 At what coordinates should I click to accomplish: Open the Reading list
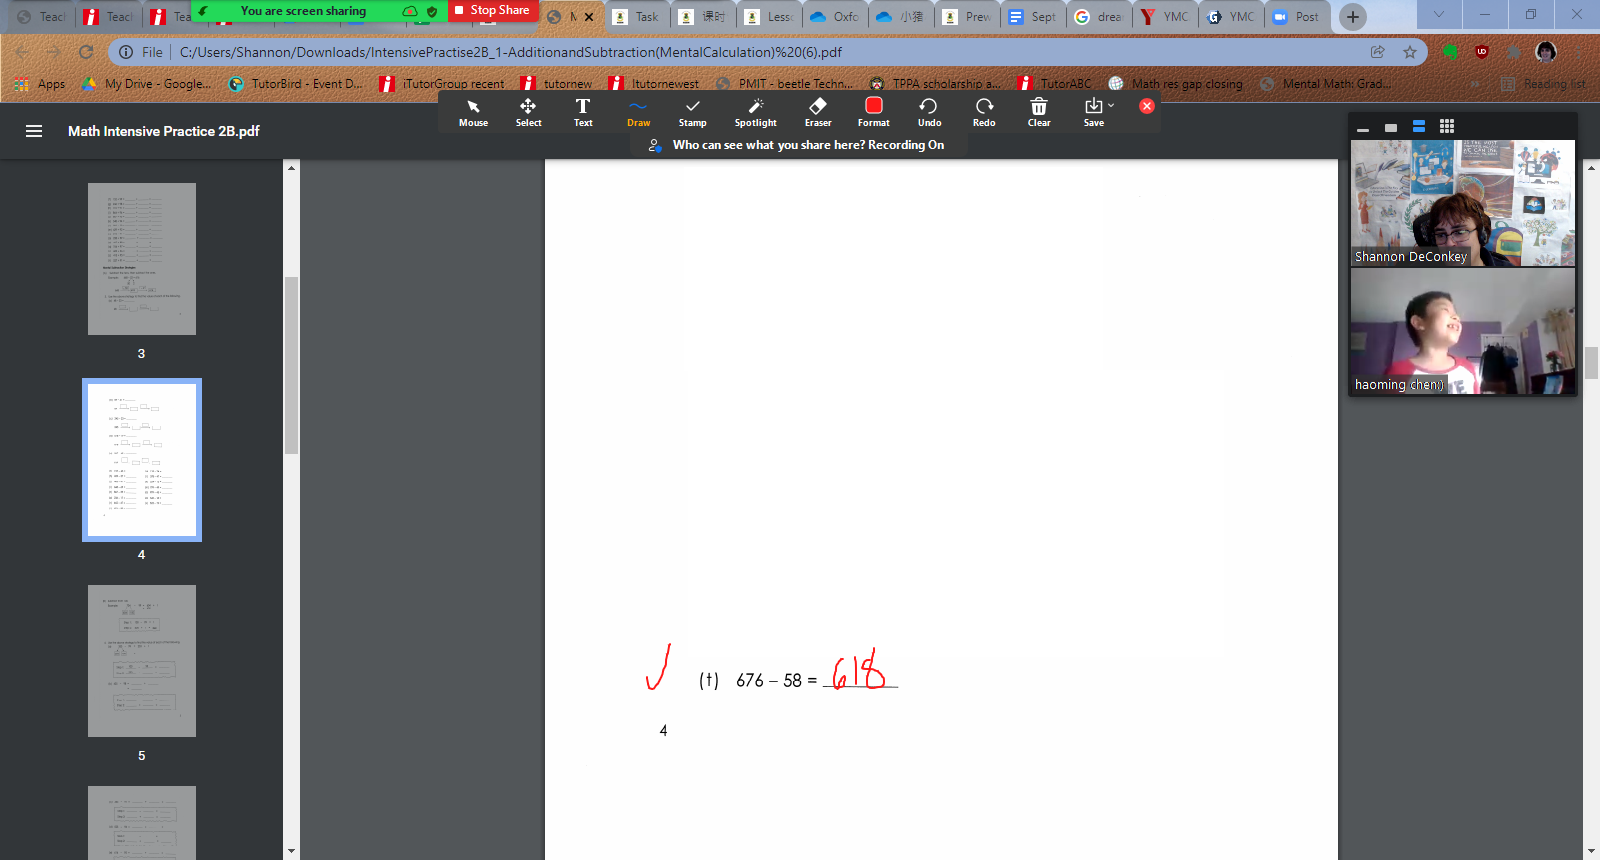[x=1543, y=84]
